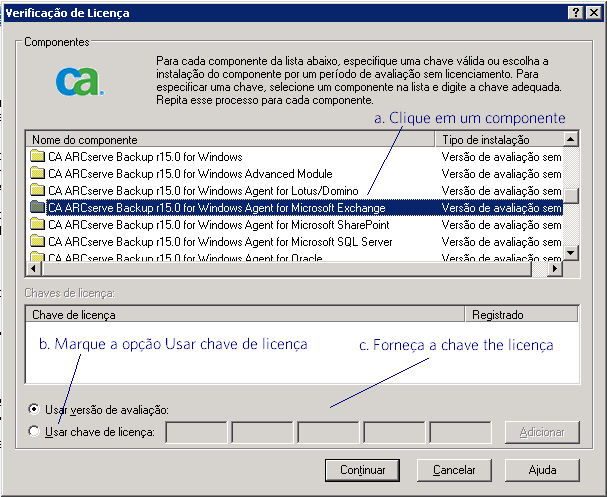Click the question mark help icon in title bar

click(x=577, y=12)
